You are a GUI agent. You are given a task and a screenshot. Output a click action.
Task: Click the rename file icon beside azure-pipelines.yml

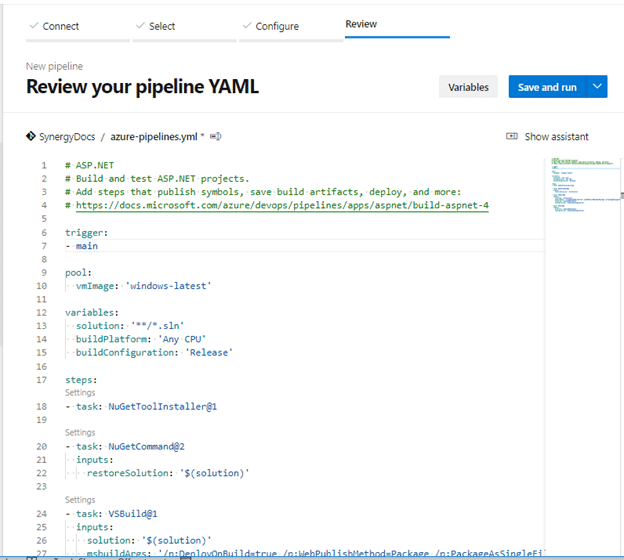tap(216, 136)
